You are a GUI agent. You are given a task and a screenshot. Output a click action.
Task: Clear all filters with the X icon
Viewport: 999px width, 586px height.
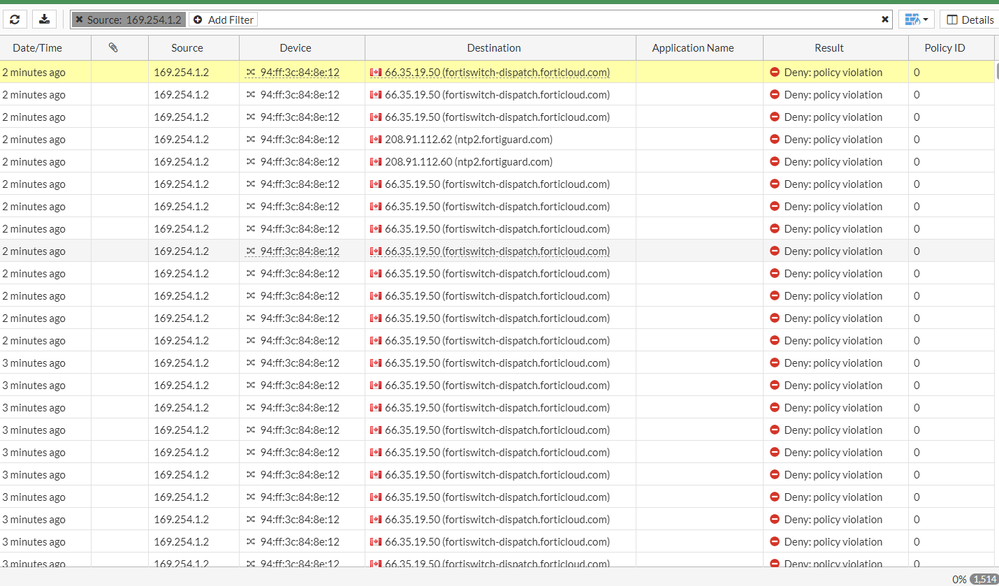884,20
